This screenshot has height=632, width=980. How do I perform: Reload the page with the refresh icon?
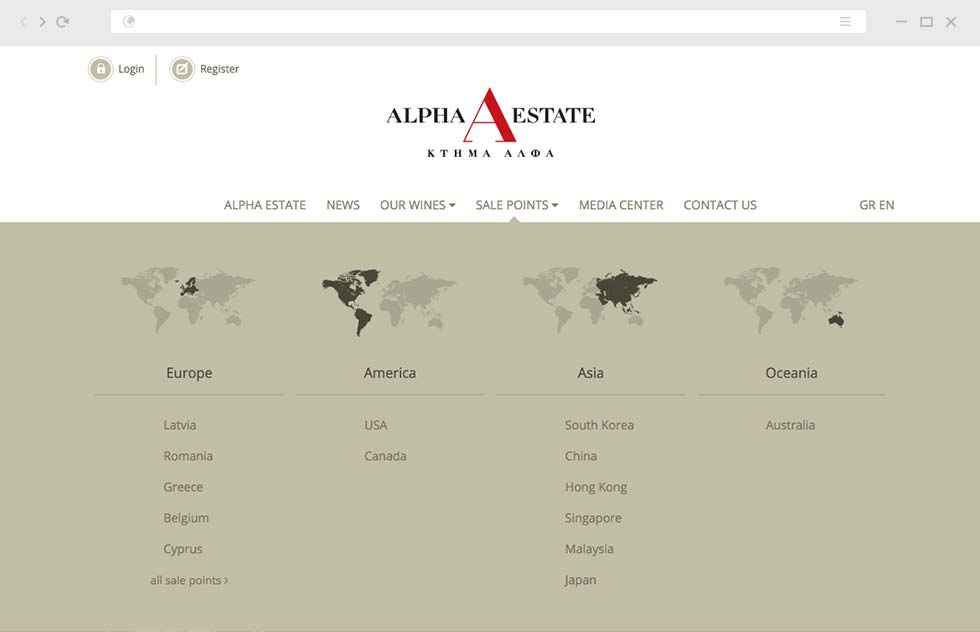[62, 22]
